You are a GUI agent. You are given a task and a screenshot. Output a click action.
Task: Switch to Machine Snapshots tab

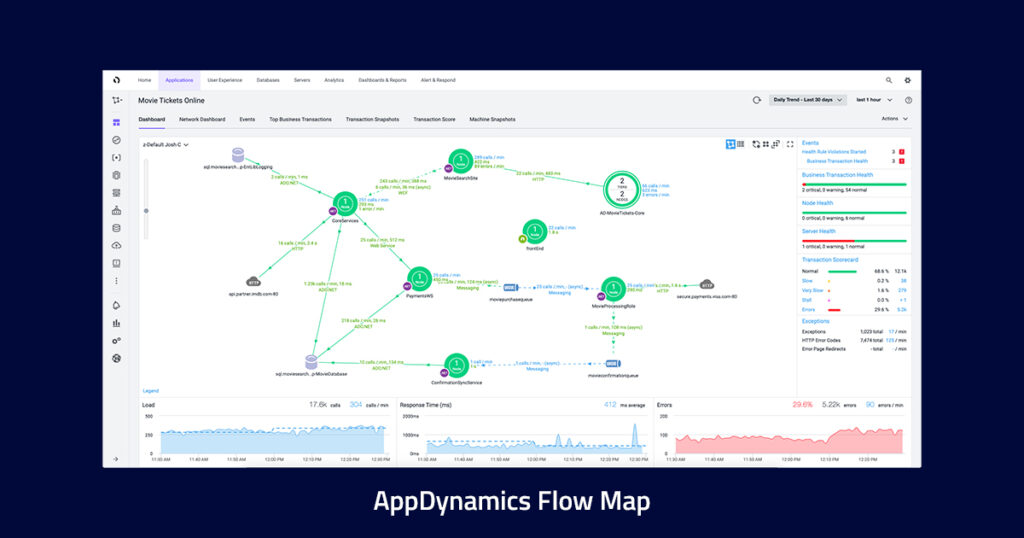tap(492, 119)
